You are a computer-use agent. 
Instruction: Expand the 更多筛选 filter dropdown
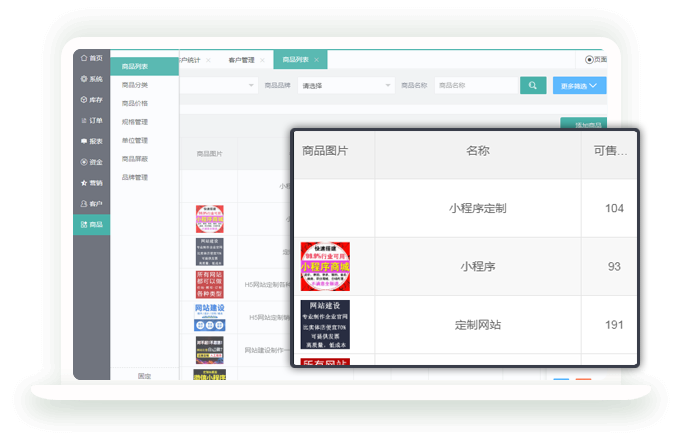tap(579, 86)
